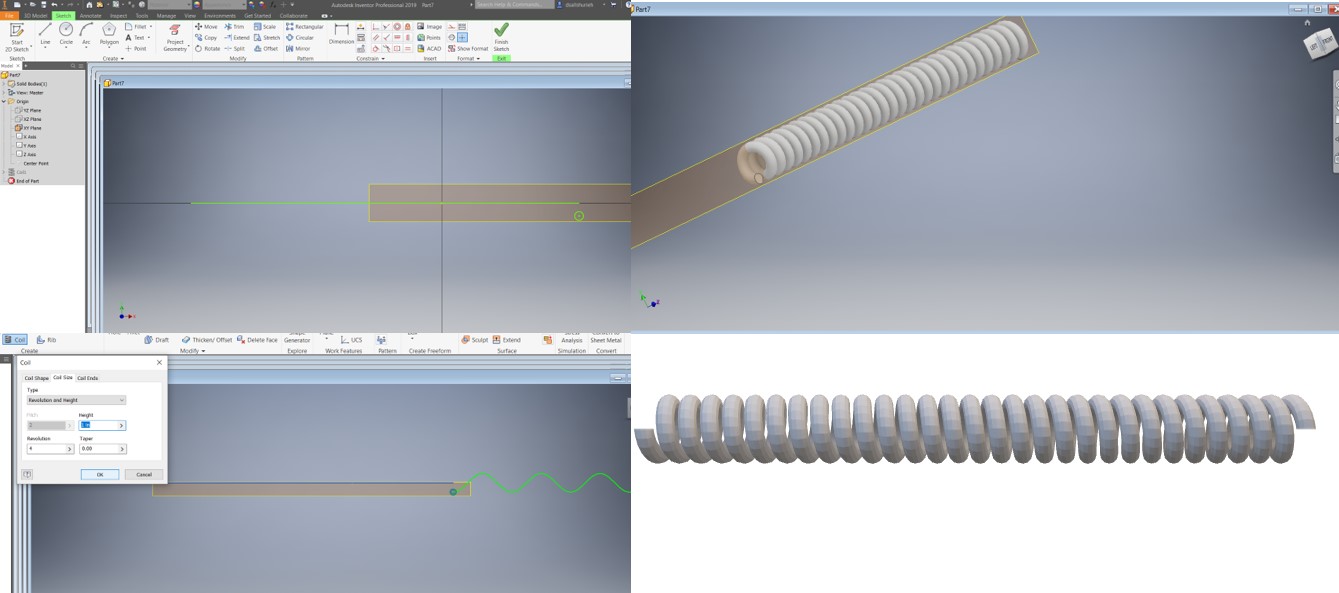1339x593 pixels.
Task: Toggle Show Format option
Action: [468, 48]
